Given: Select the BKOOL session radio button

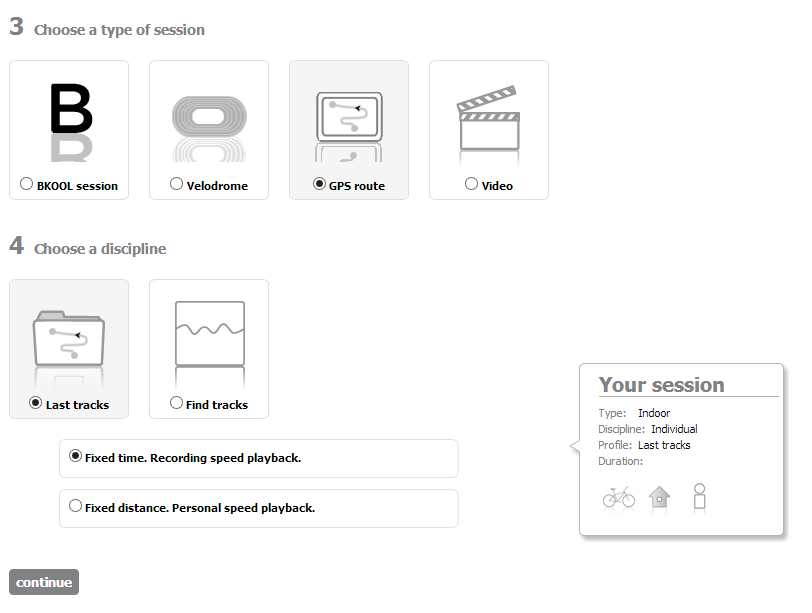Looking at the screenshot, I should click(x=26, y=184).
